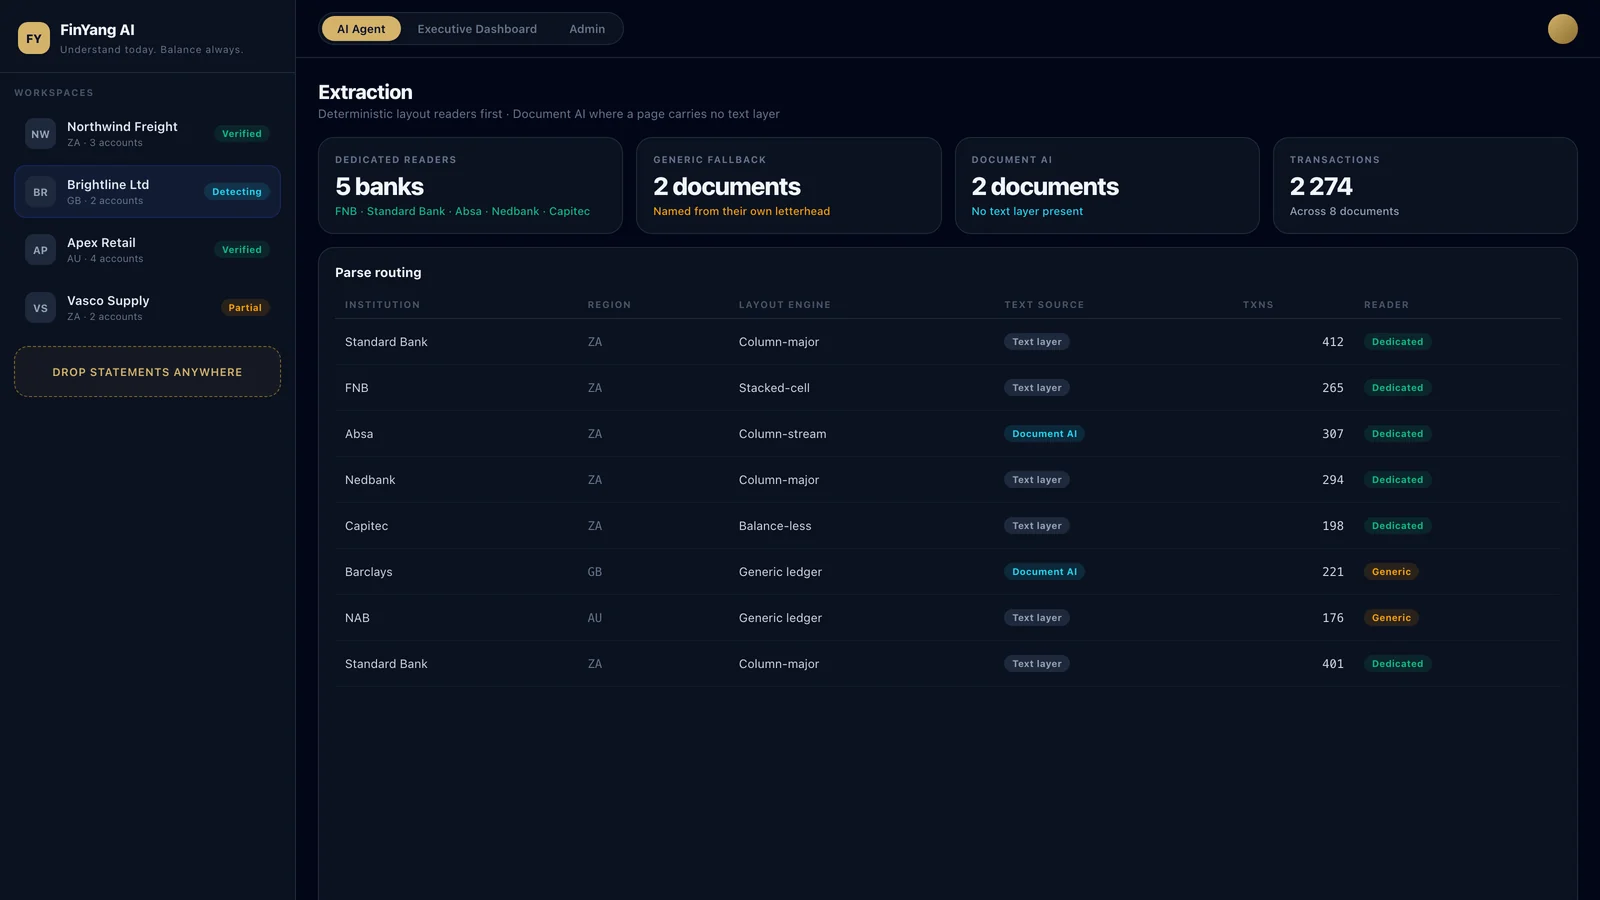Click the Document AI tag in Absa row

tap(1044, 434)
